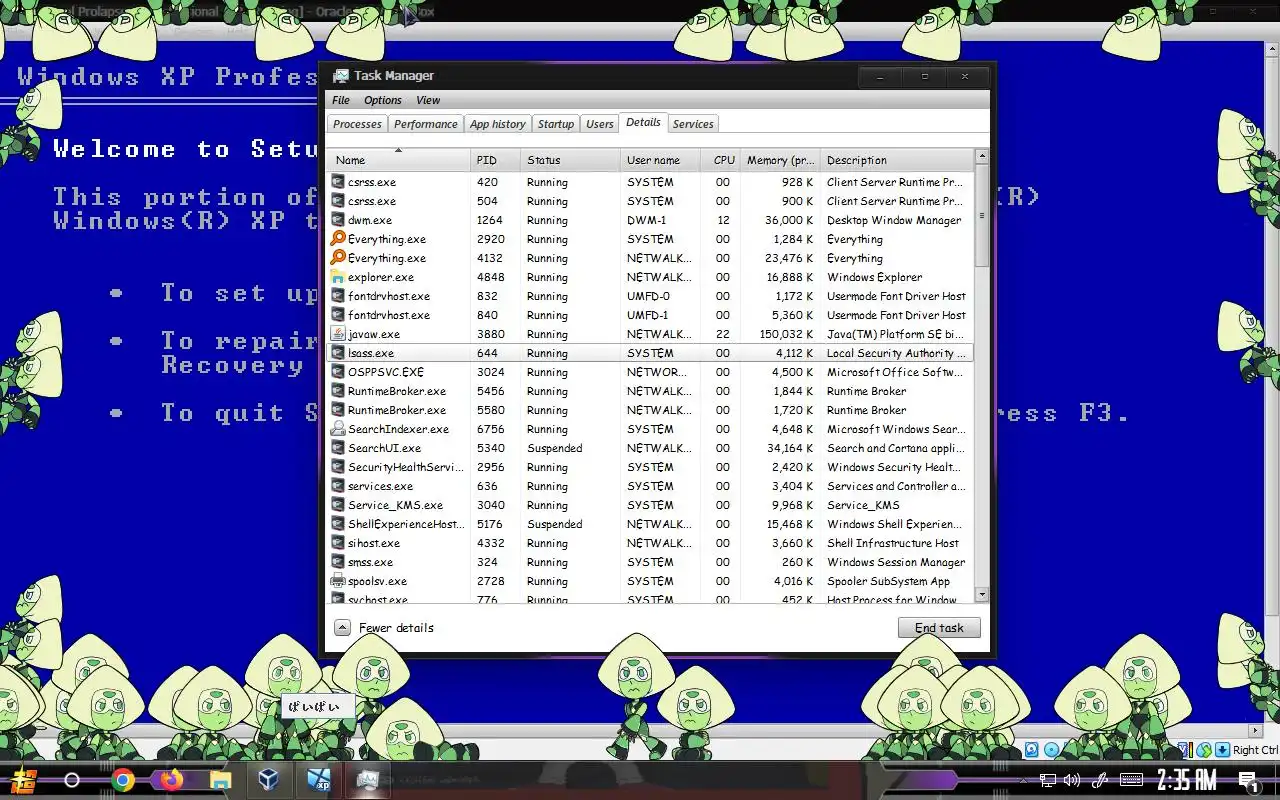The width and height of the screenshot is (1280, 800).
Task: Click VirtualBox horizontal scrollbar right arrow
Action: tap(1255, 731)
